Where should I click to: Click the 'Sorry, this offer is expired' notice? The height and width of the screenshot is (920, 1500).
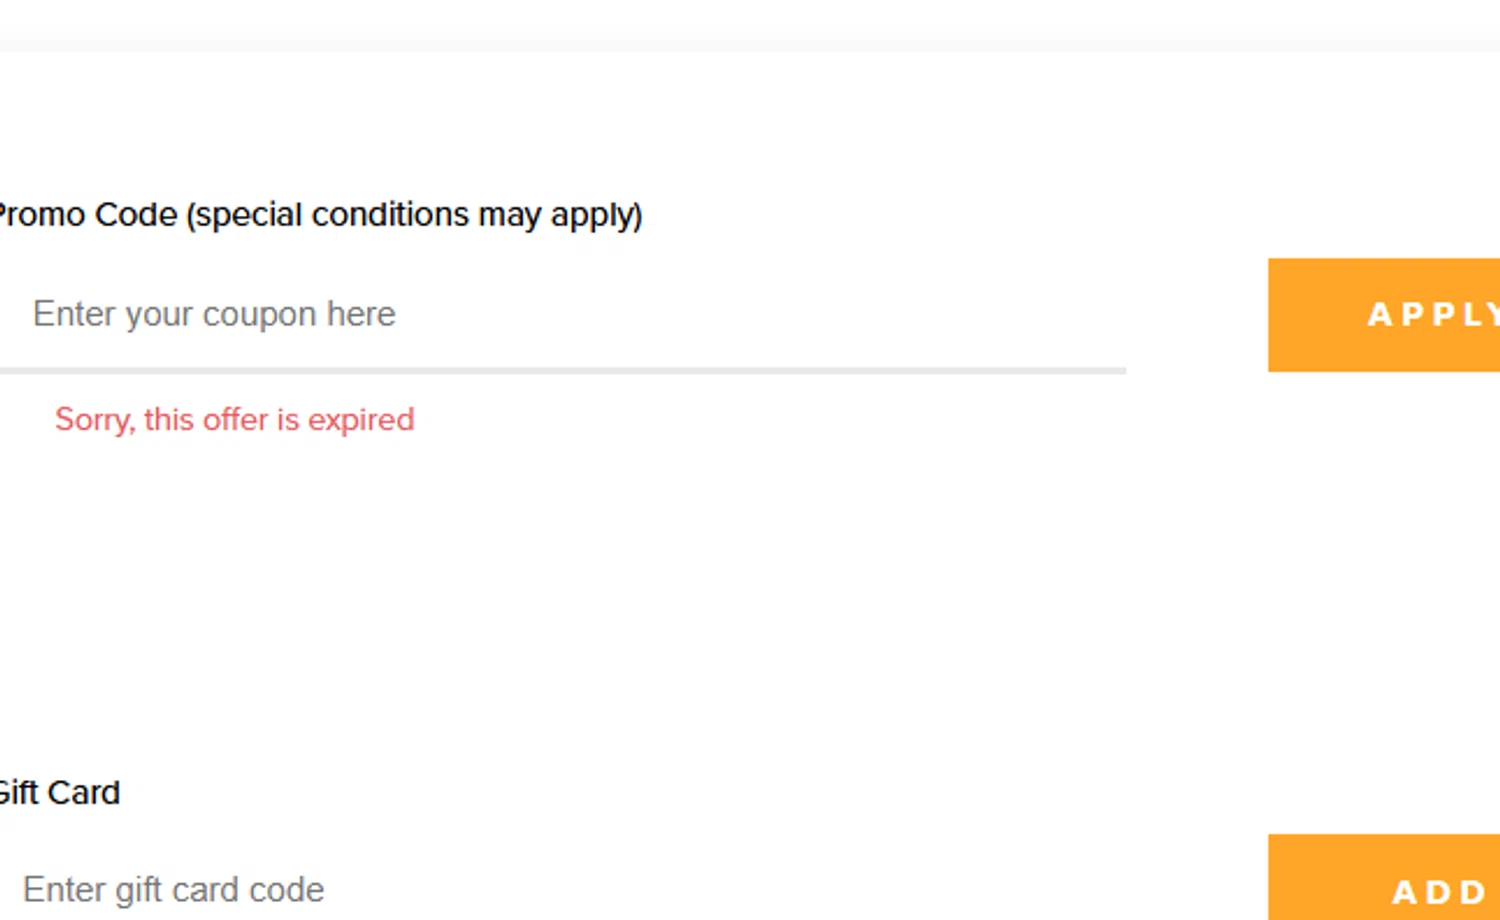coord(234,420)
